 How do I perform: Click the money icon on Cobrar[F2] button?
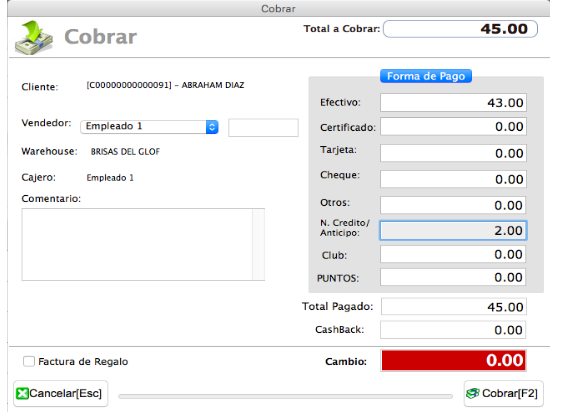point(473,393)
